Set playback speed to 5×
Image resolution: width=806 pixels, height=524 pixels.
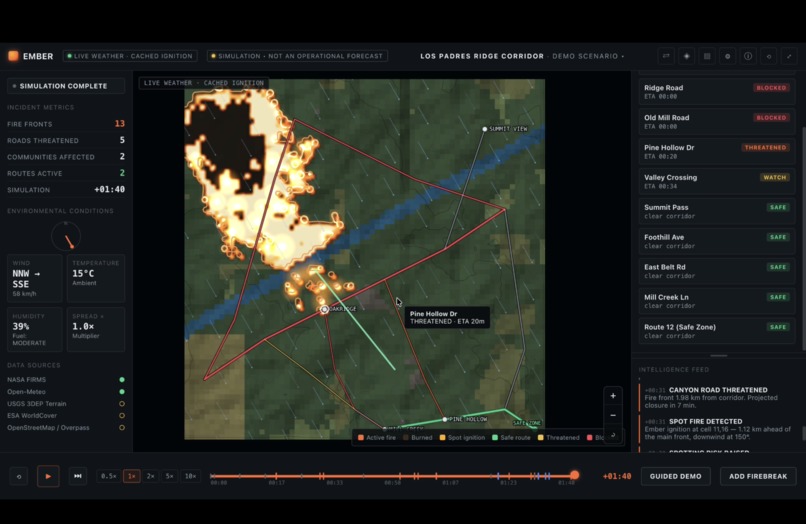coord(169,476)
